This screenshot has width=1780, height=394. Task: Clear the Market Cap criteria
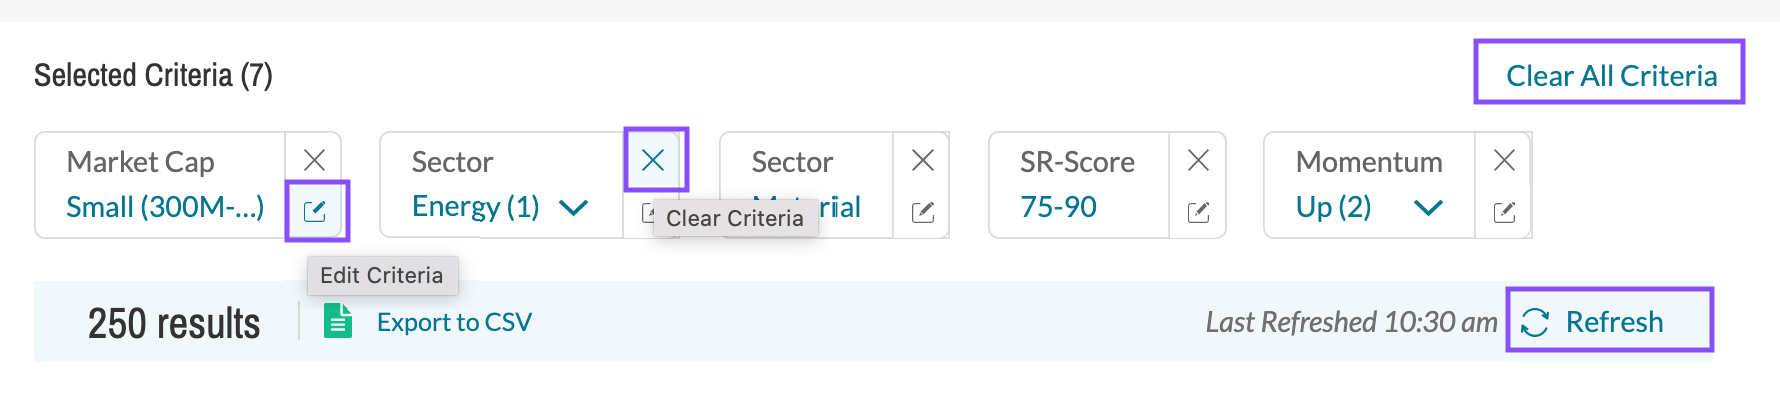tap(314, 160)
